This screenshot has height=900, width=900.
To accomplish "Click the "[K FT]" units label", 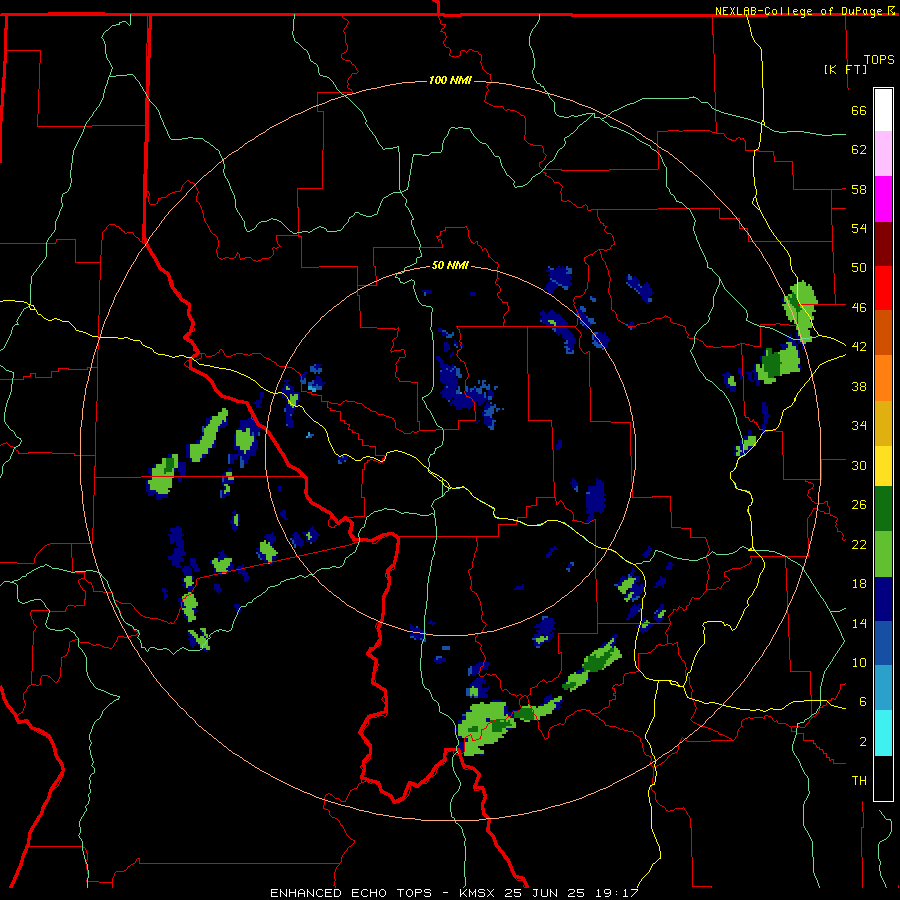I will (845, 69).
